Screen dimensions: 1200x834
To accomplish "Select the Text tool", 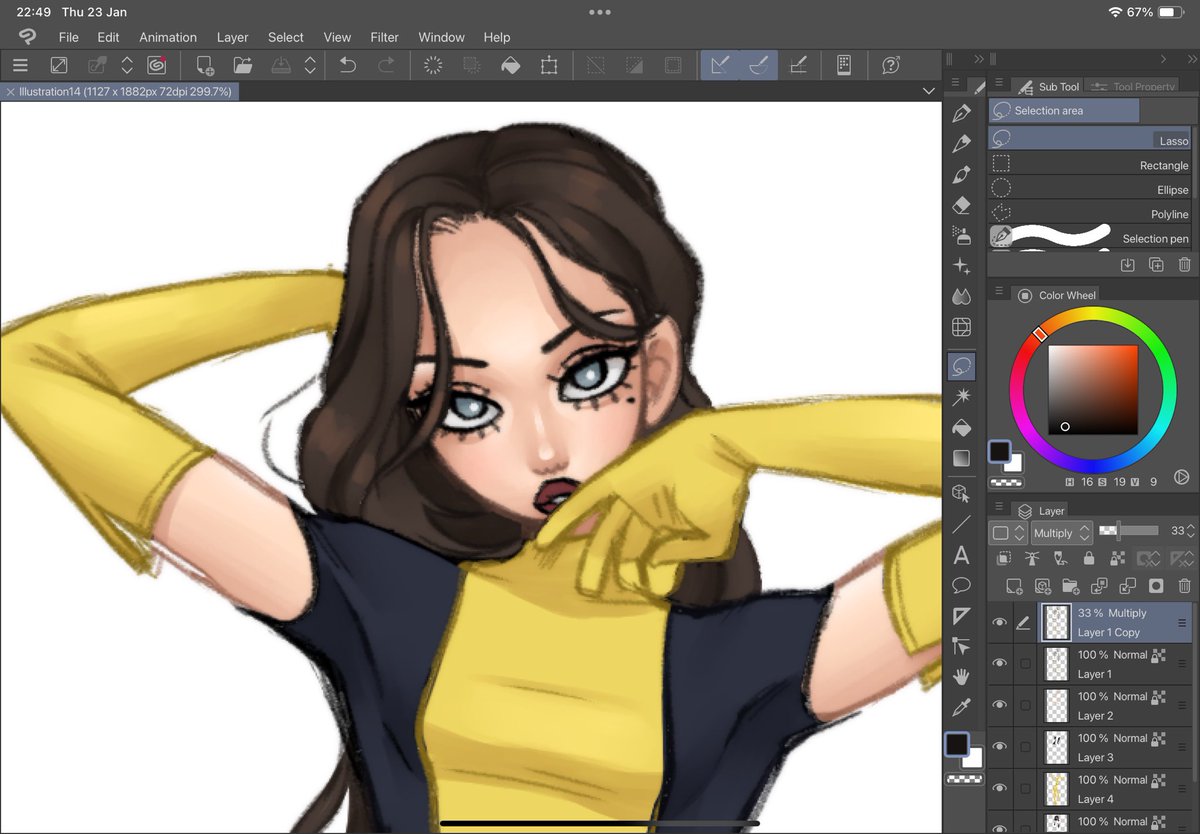I will (x=961, y=555).
